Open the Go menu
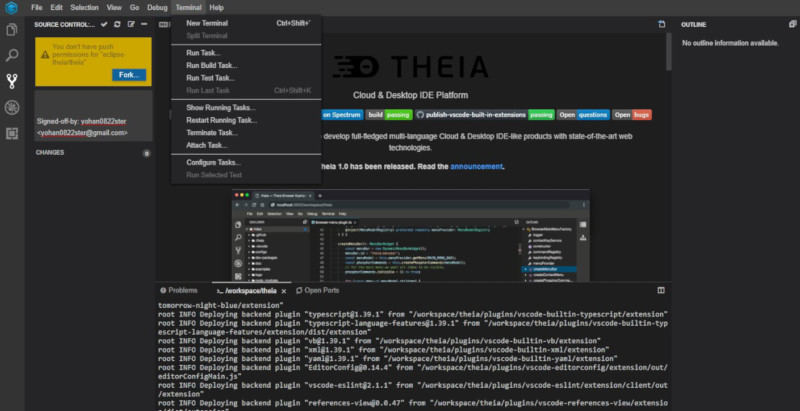 tap(134, 8)
